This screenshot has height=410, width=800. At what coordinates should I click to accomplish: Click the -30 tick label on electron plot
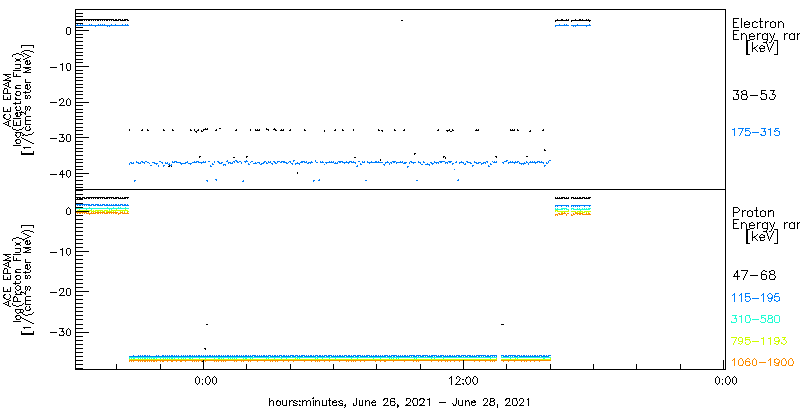(x=62, y=138)
